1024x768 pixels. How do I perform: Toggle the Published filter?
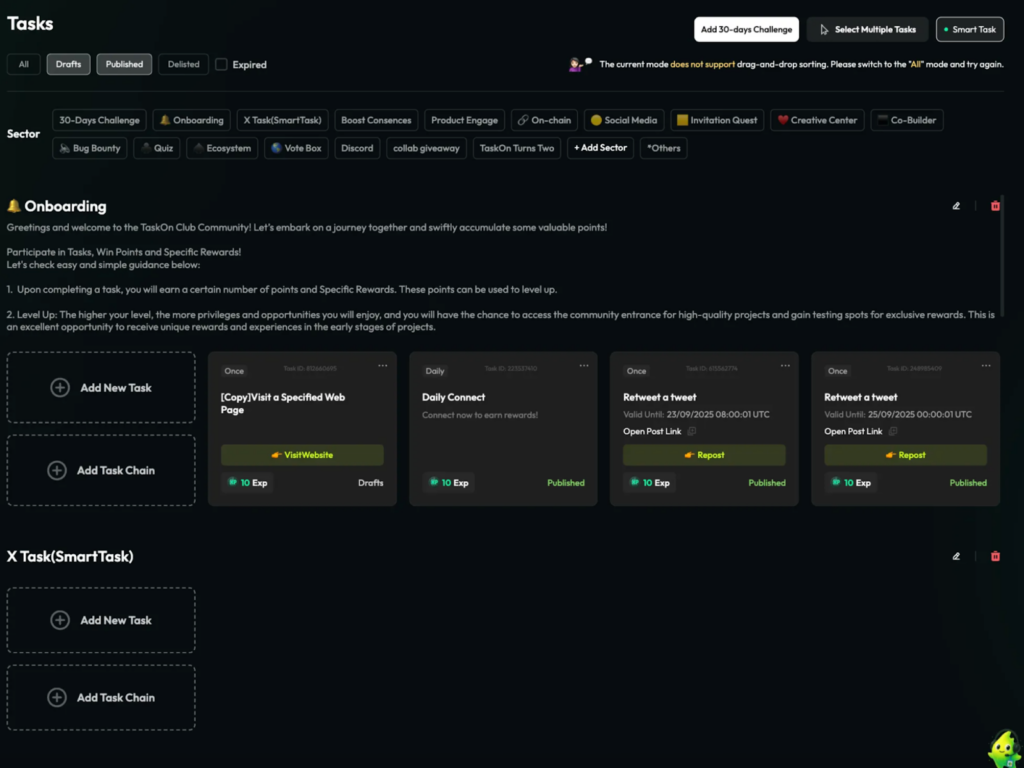click(x=124, y=65)
